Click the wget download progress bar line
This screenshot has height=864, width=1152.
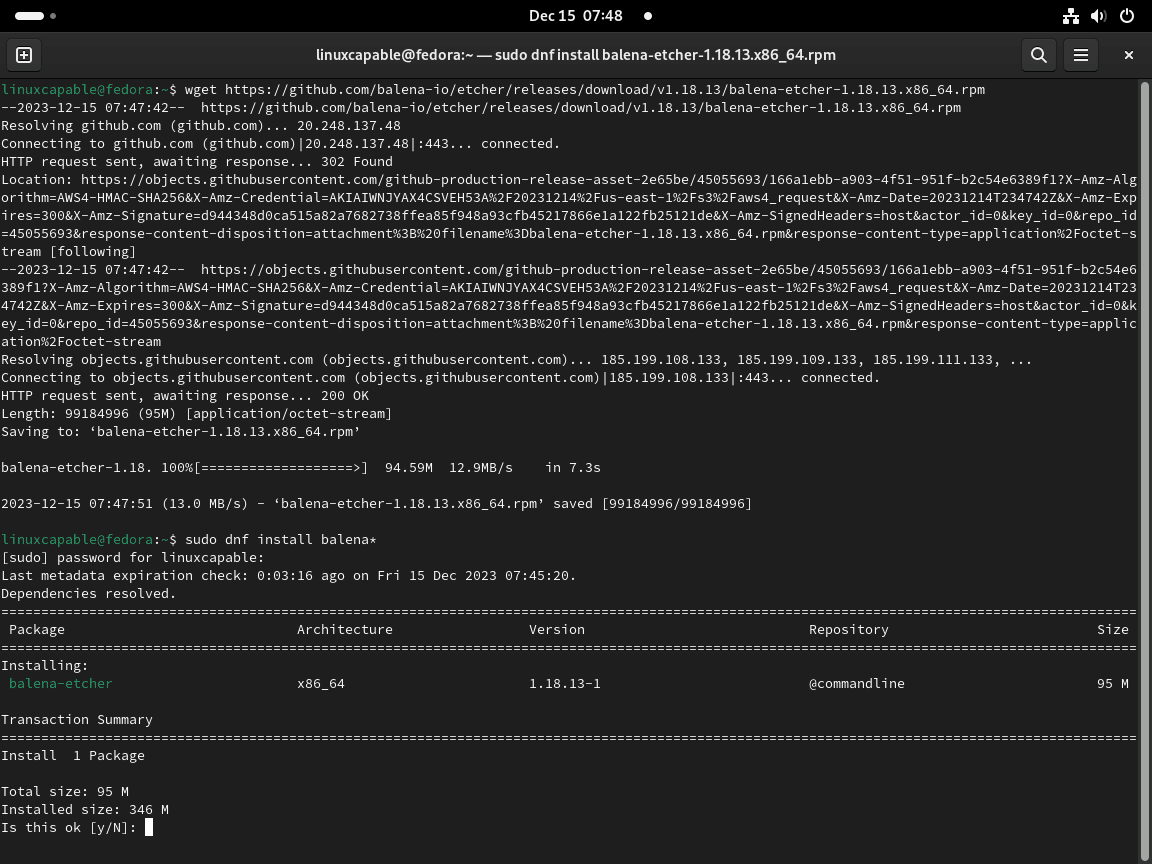click(300, 467)
